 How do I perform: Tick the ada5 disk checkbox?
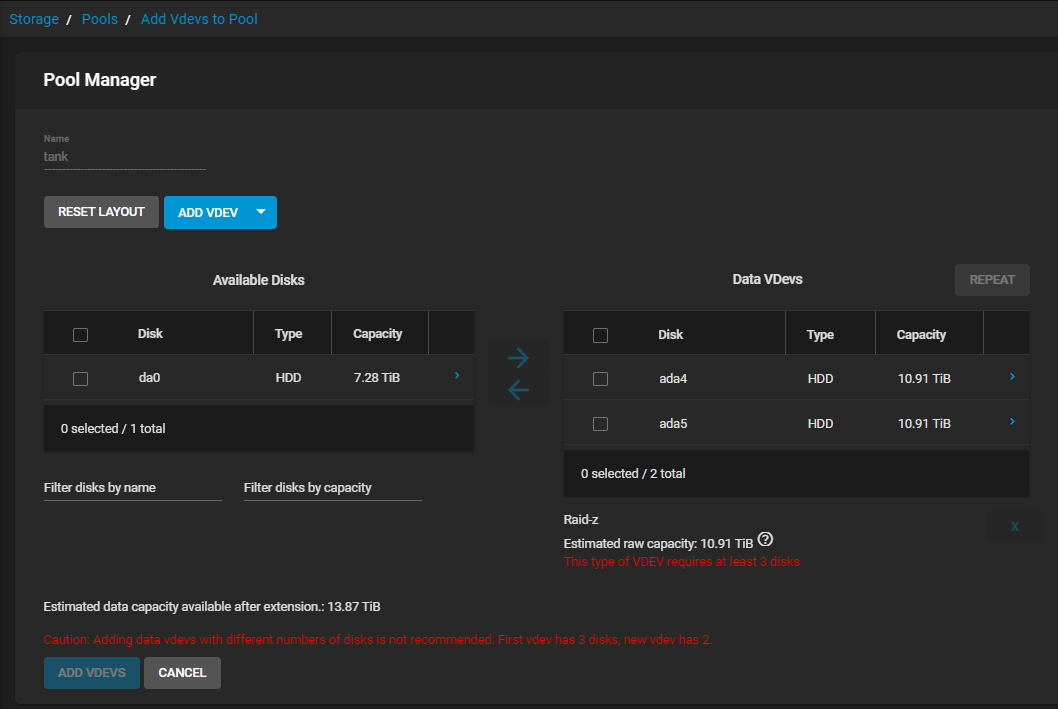[x=600, y=424]
